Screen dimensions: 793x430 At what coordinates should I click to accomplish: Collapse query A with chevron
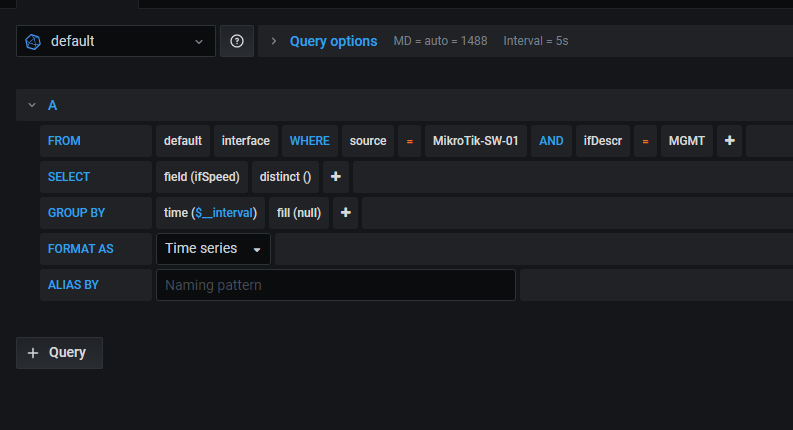(x=32, y=105)
